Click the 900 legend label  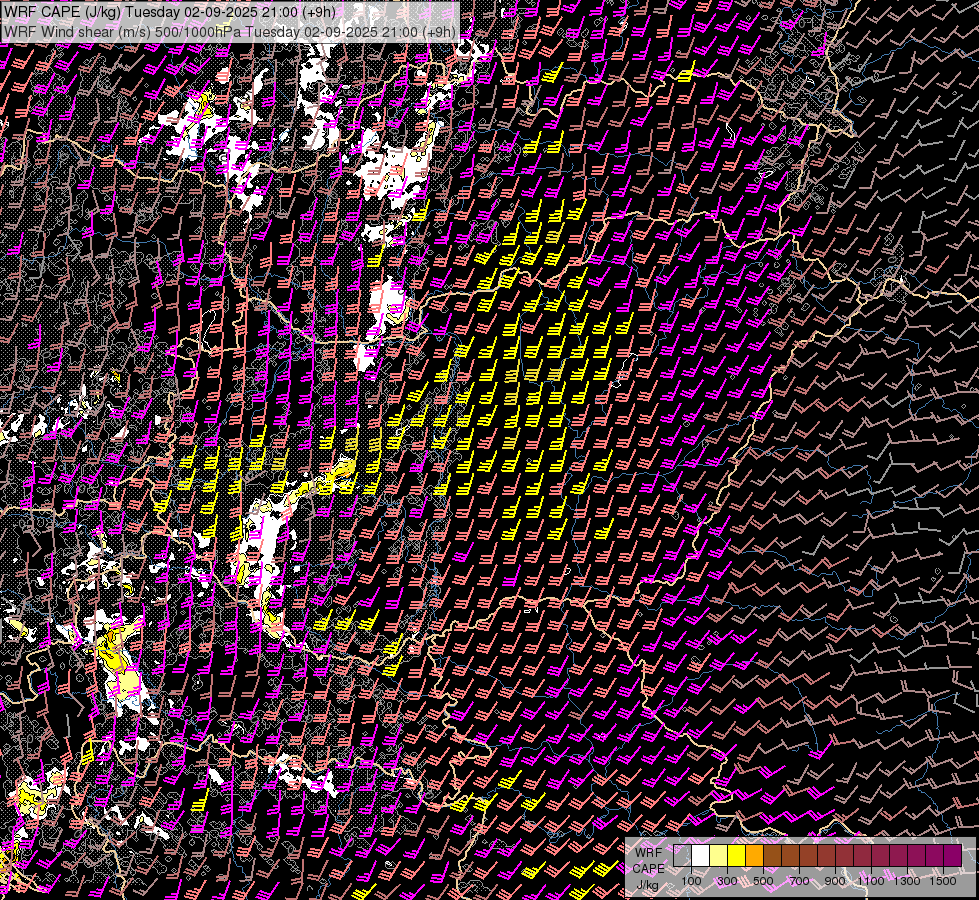point(835,881)
